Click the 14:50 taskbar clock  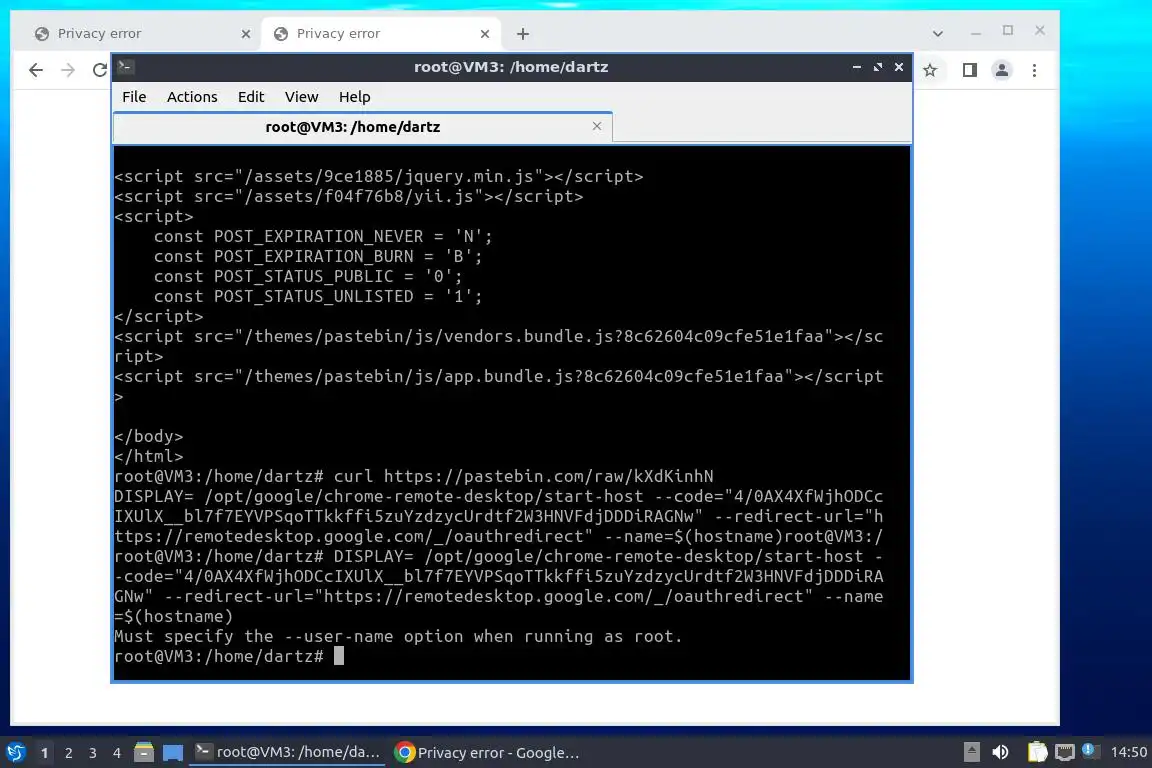[x=1128, y=752]
